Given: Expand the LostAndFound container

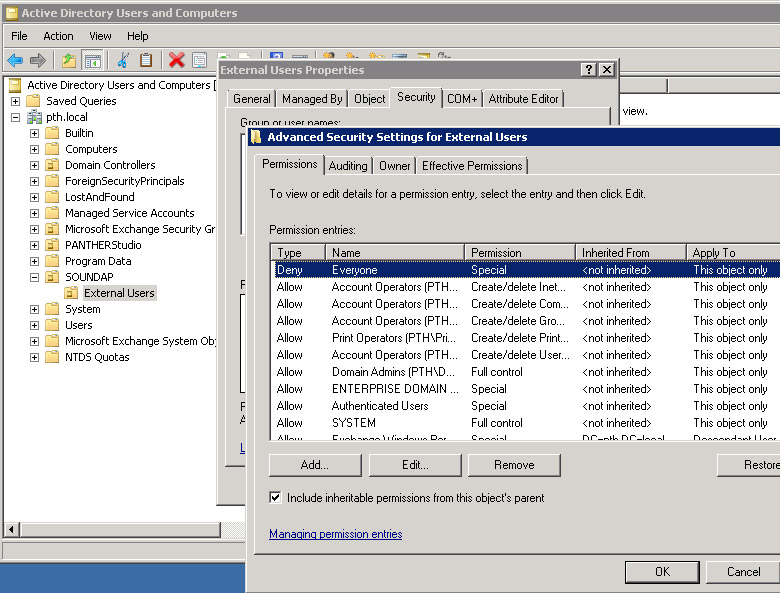Looking at the screenshot, I should point(34,198).
